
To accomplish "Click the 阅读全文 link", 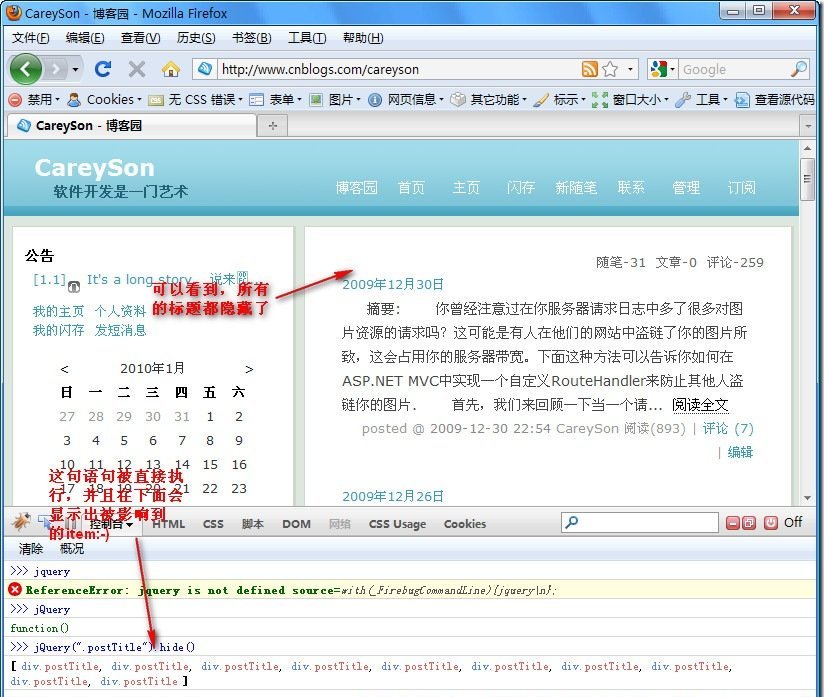I will click(x=700, y=405).
